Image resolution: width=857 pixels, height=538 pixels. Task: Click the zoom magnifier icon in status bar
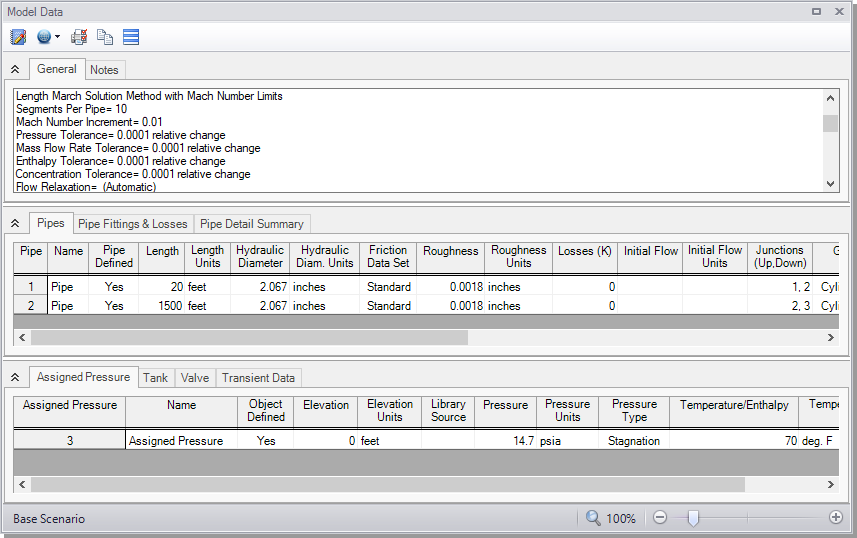[x=593, y=517]
